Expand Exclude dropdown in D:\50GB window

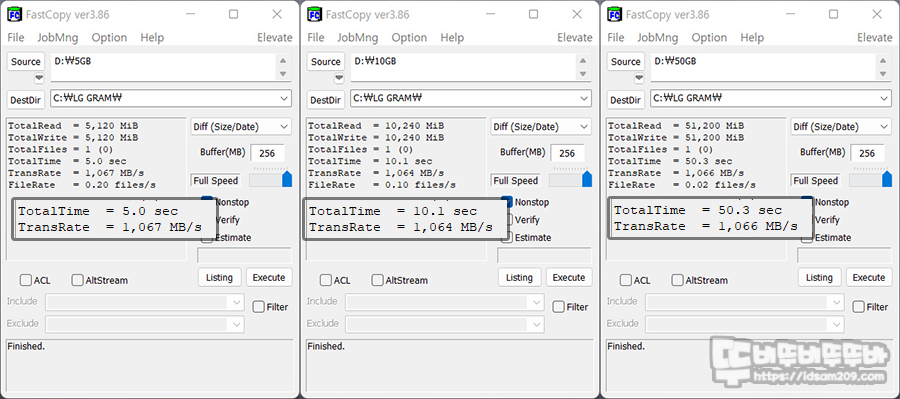[x=837, y=324]
